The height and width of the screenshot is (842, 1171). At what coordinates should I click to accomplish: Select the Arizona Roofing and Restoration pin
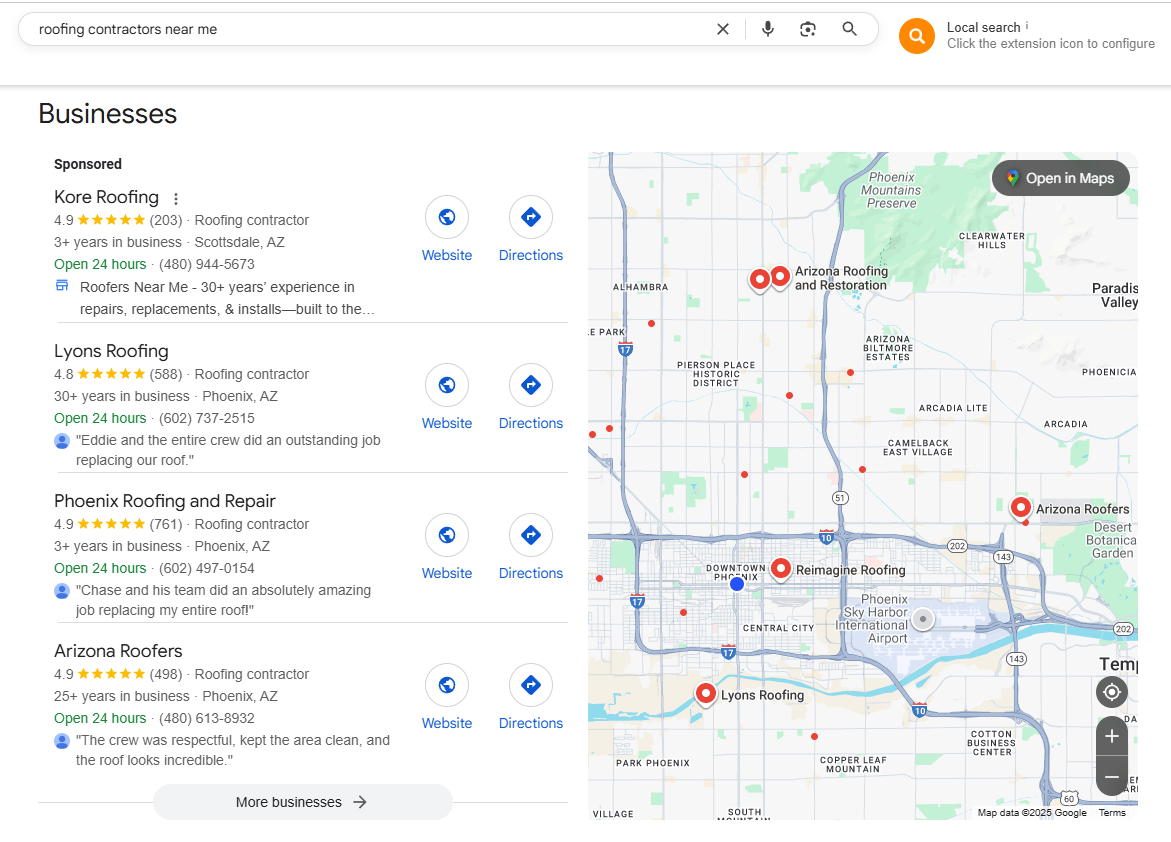pos(780,277)
